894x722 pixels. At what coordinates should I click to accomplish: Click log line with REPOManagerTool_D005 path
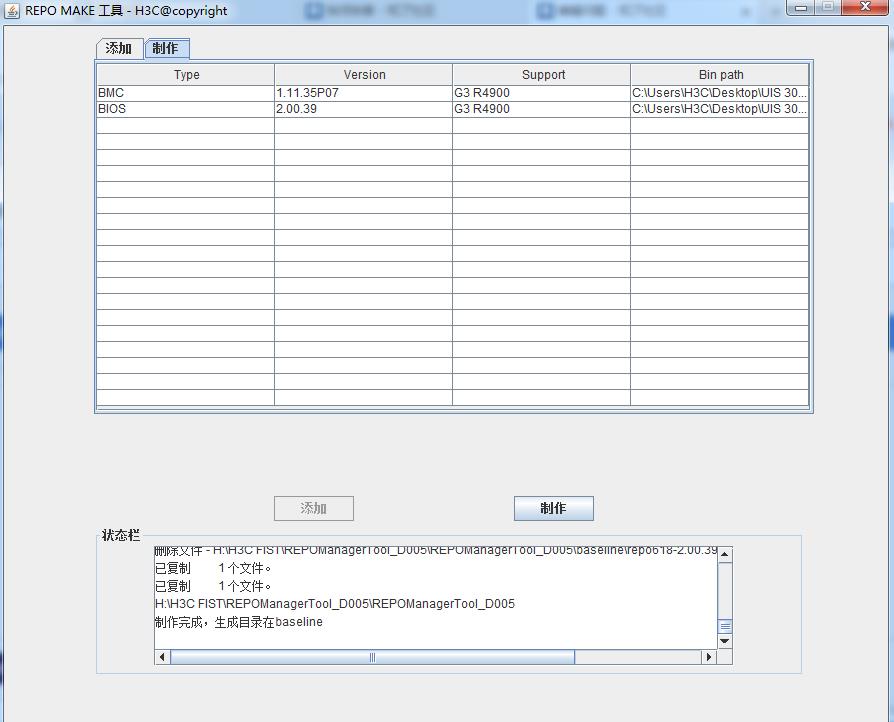[335, 604]
